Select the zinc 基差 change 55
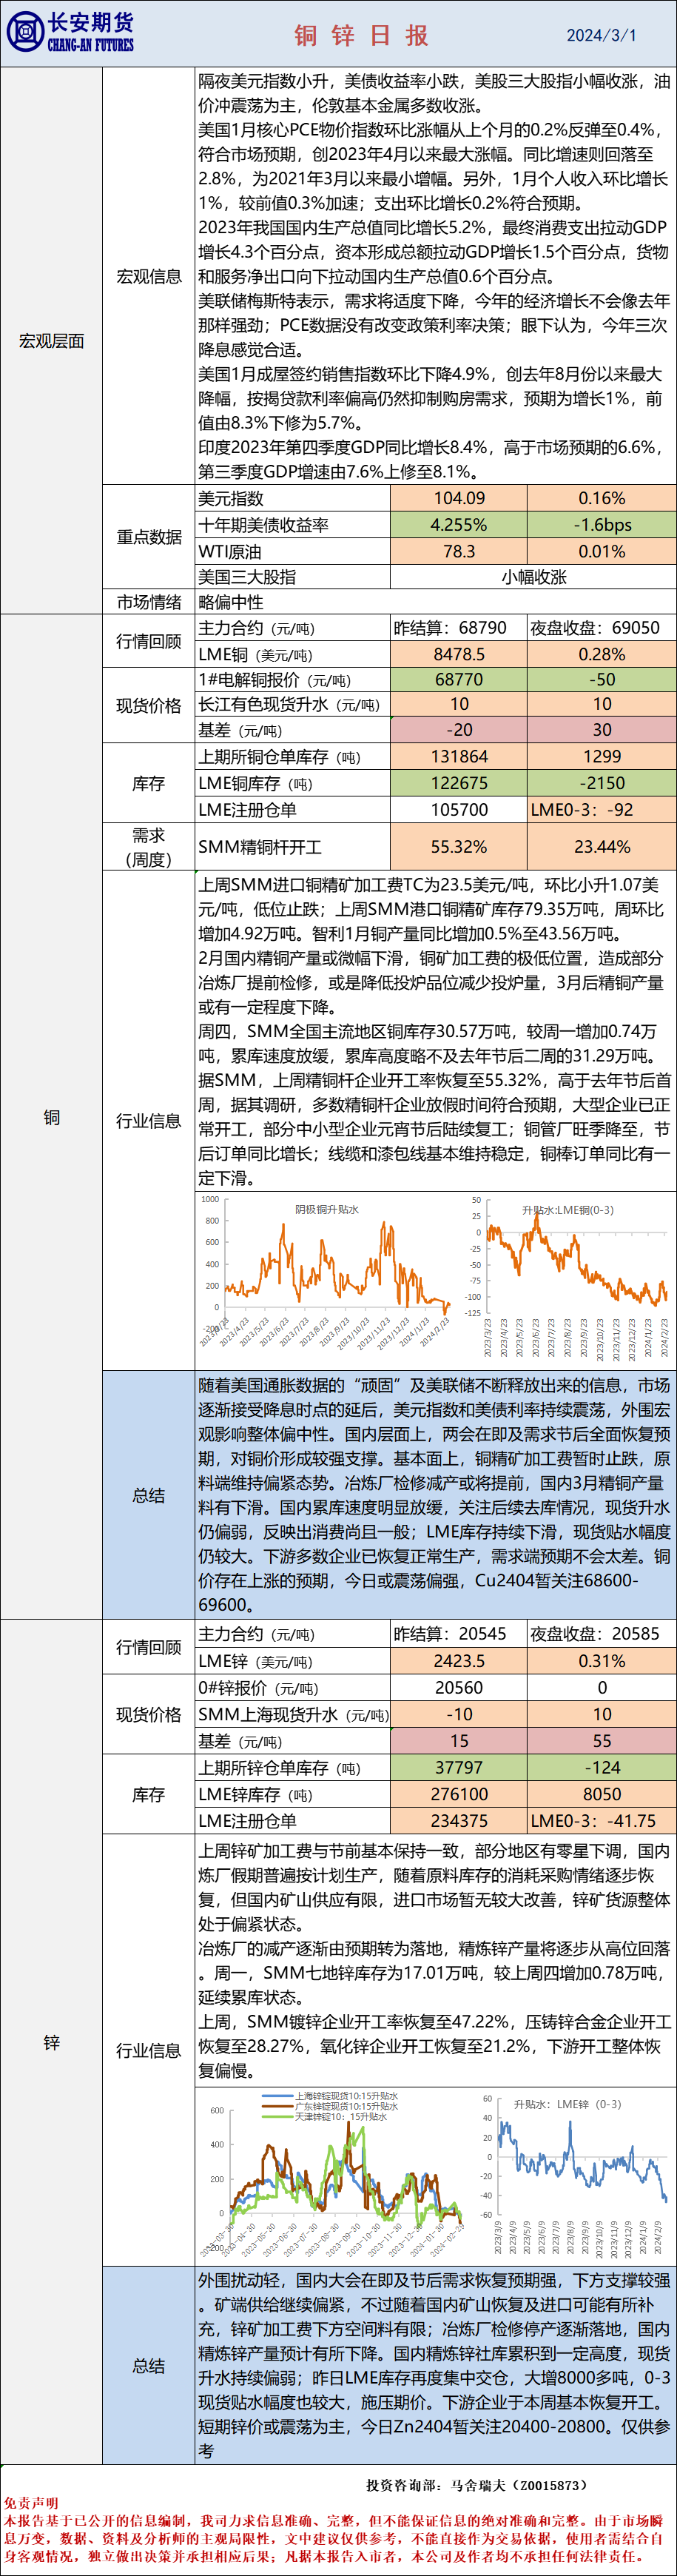The height and width of the screenshot is (2576, 677). pos(602,1740)
